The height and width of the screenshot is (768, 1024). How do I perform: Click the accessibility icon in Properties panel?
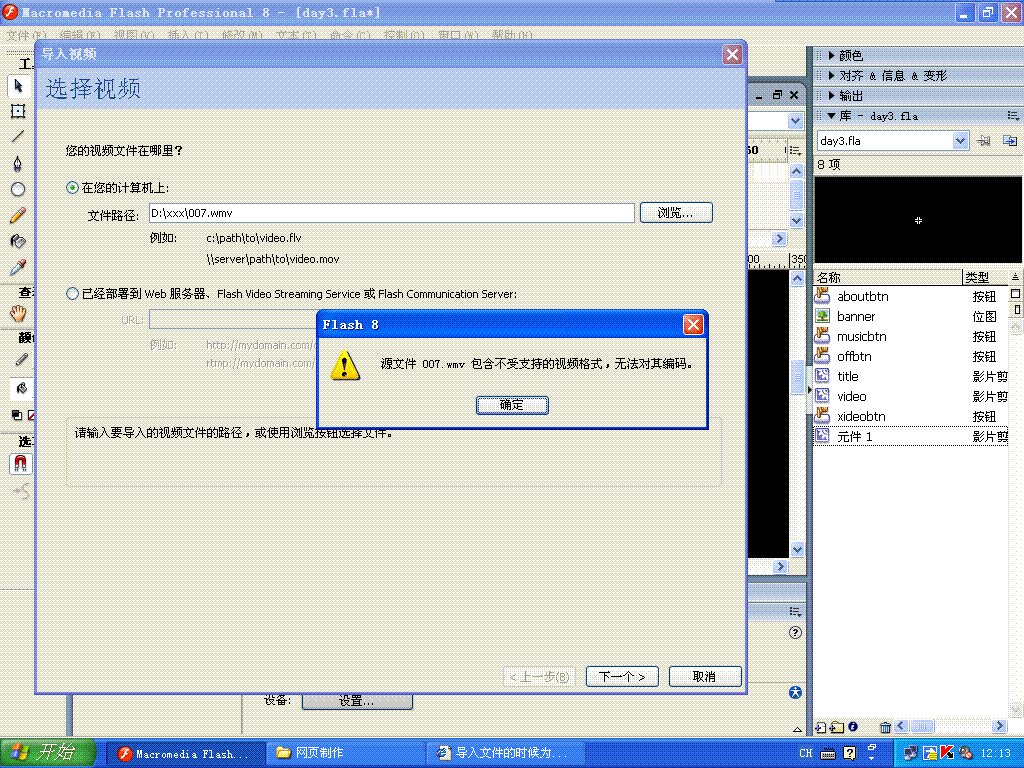click(795, 692)
